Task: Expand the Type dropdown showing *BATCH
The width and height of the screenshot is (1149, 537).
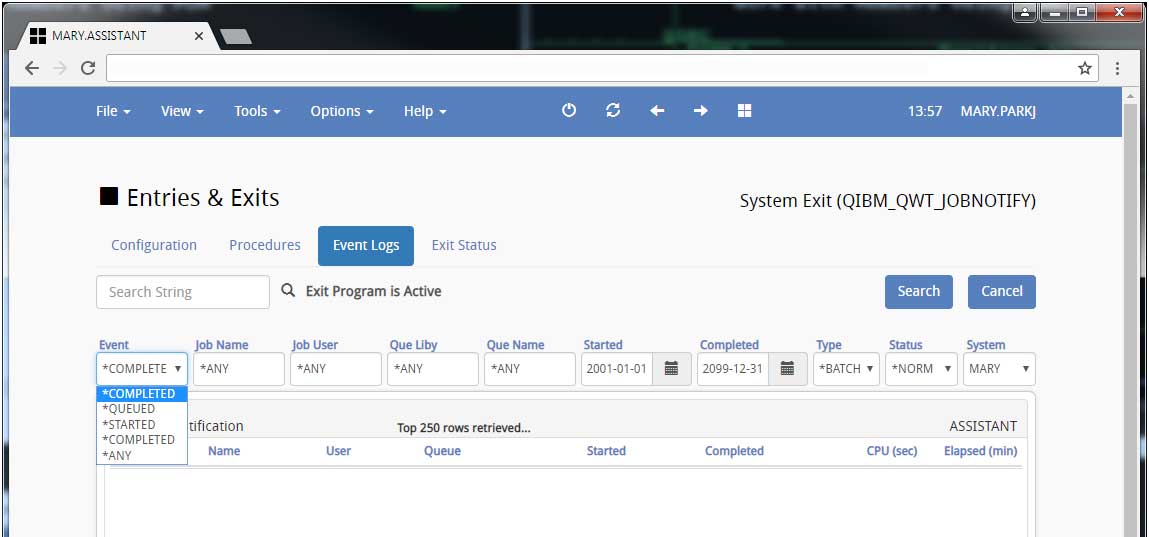Action: click(x=846, y=369)
